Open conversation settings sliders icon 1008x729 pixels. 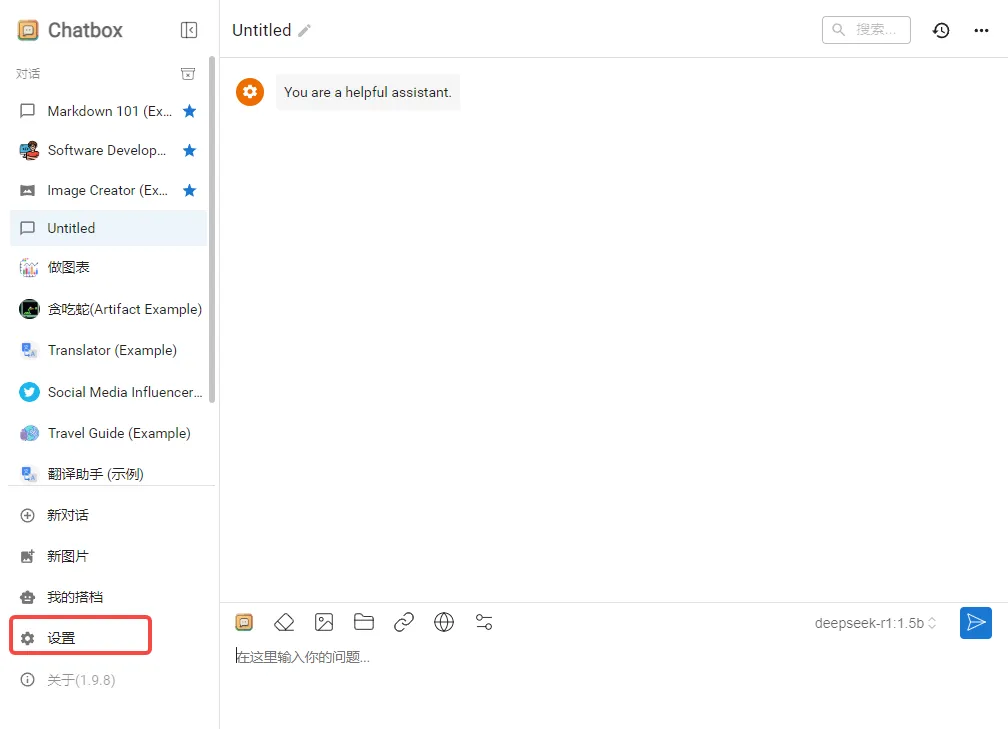484,622
